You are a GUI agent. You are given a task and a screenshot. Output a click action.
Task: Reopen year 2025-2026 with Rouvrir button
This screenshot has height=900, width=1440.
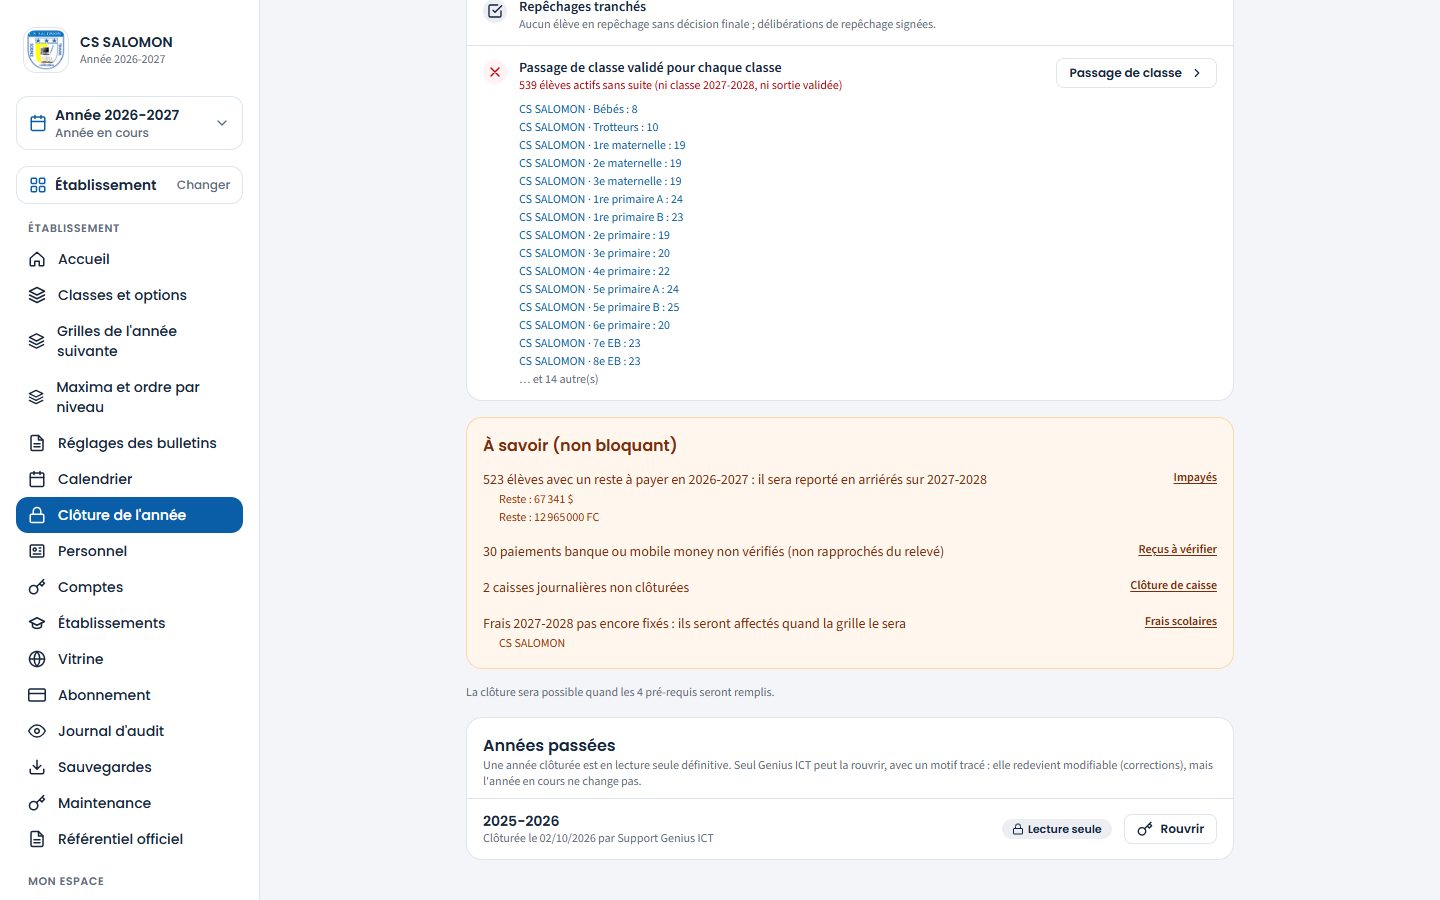coord(1170,829)
